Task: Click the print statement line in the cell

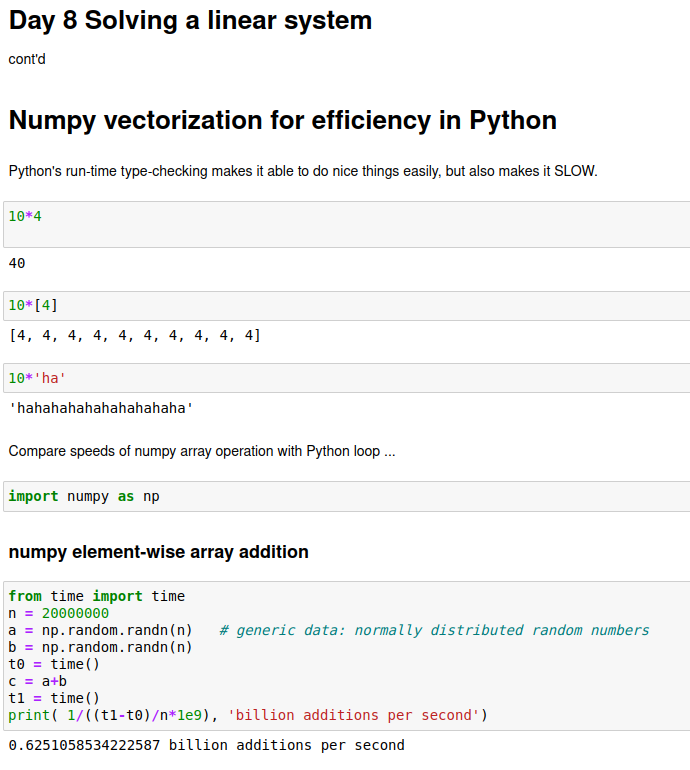Action: point(247,715)
